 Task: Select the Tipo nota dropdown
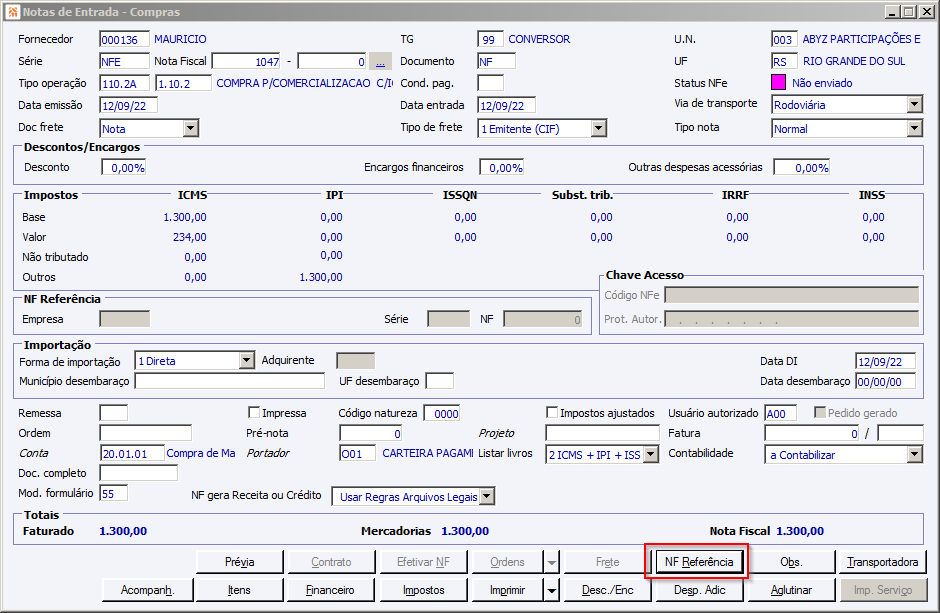[846, 128]
